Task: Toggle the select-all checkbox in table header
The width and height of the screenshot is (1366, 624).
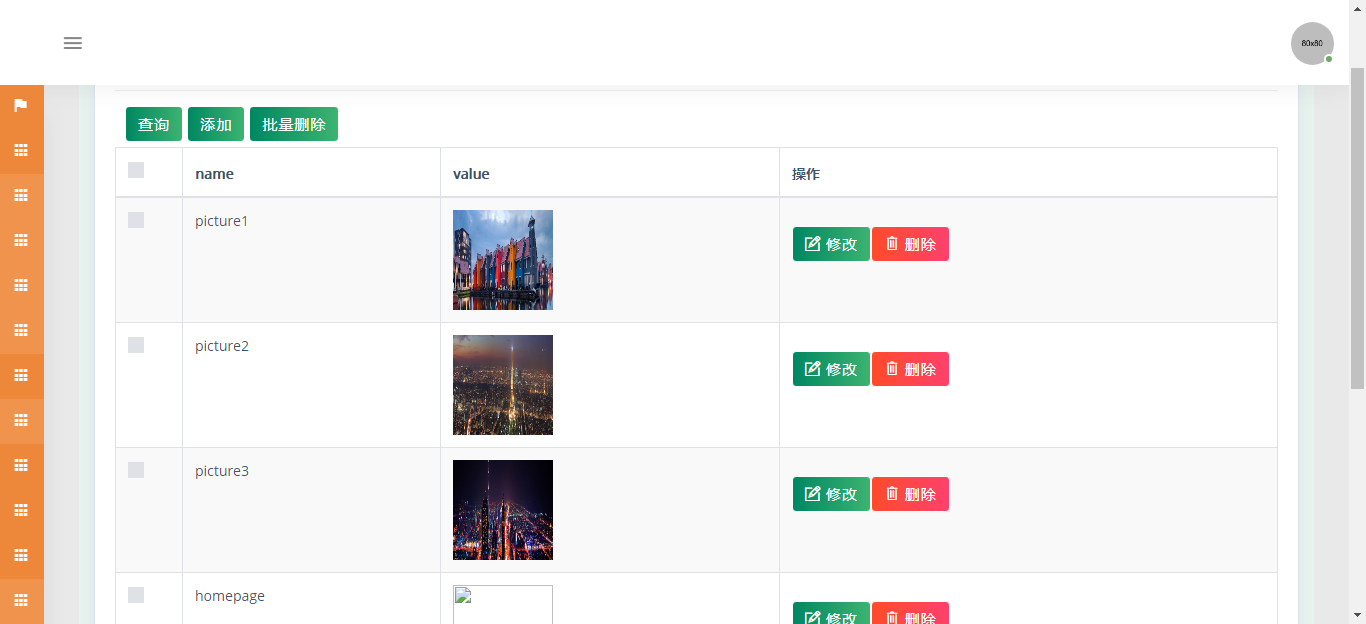Action: [x=136, y=170]
